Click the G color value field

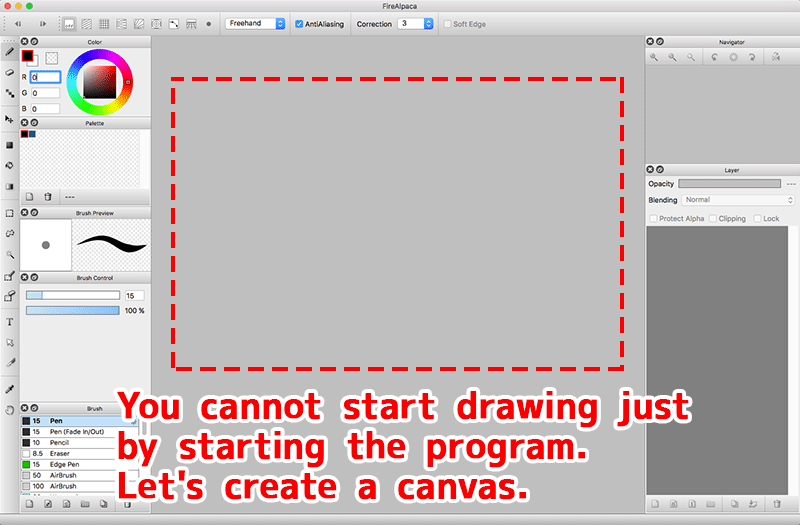coord(45,93)
